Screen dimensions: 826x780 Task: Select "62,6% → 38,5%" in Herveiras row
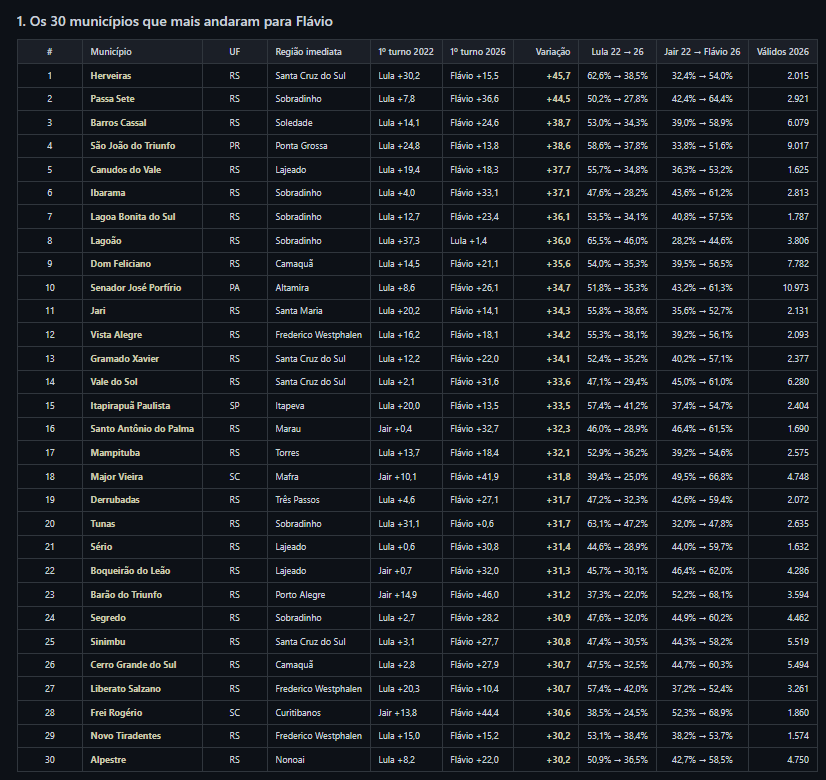tap(617, 76)
